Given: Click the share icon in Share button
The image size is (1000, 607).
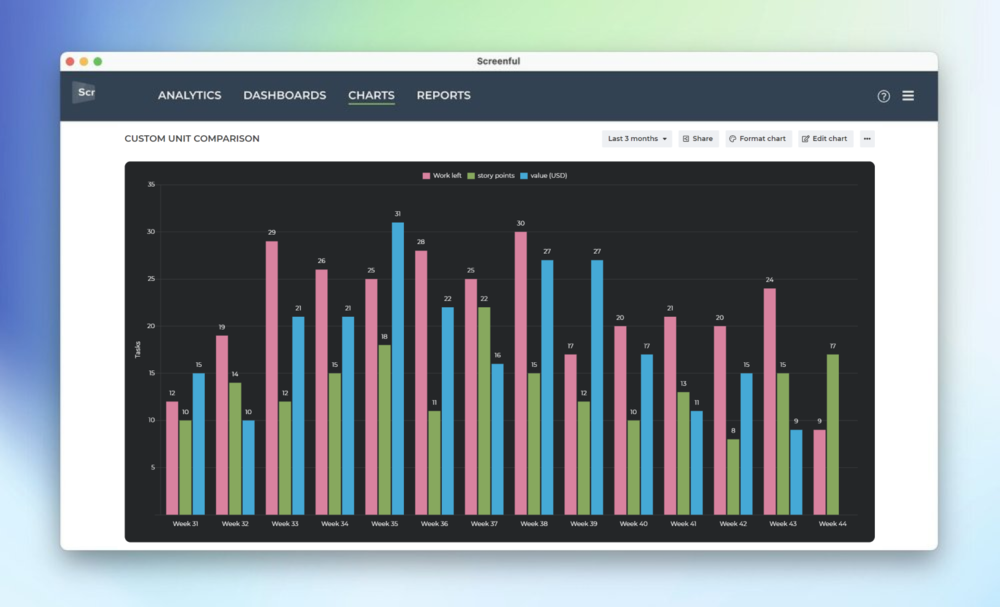Looking at the screenshot, I should pos(686,138).
